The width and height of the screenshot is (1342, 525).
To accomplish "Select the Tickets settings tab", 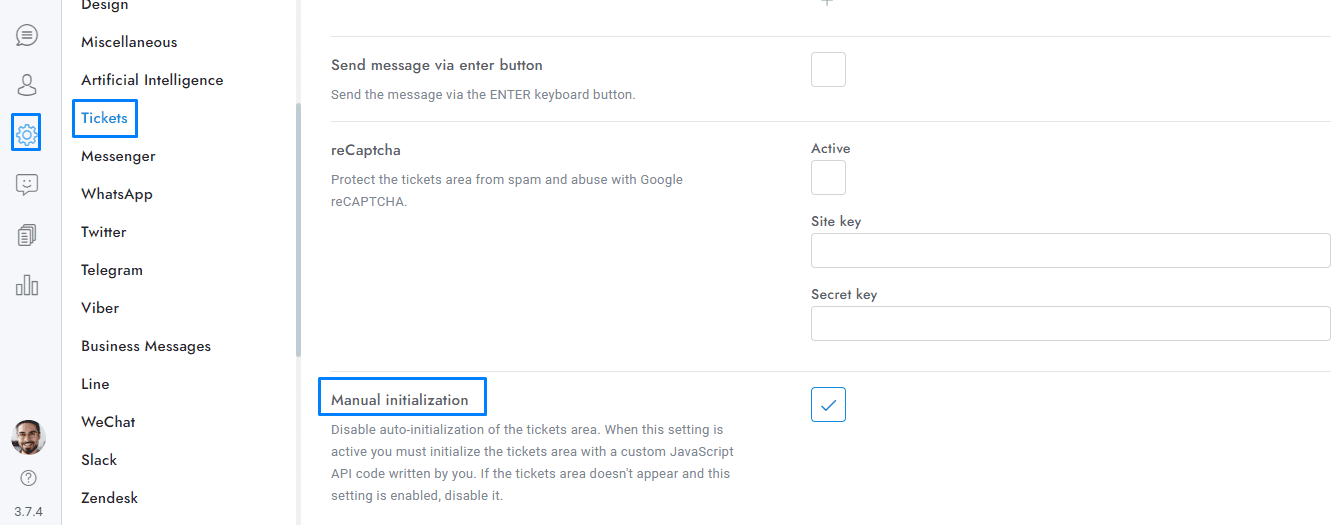I will pos(105,118).
